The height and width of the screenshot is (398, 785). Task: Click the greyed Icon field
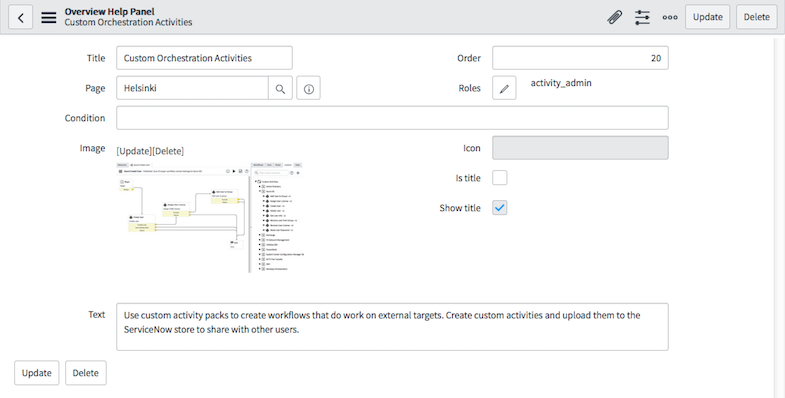pyautogui.click(x=580, y=148)
